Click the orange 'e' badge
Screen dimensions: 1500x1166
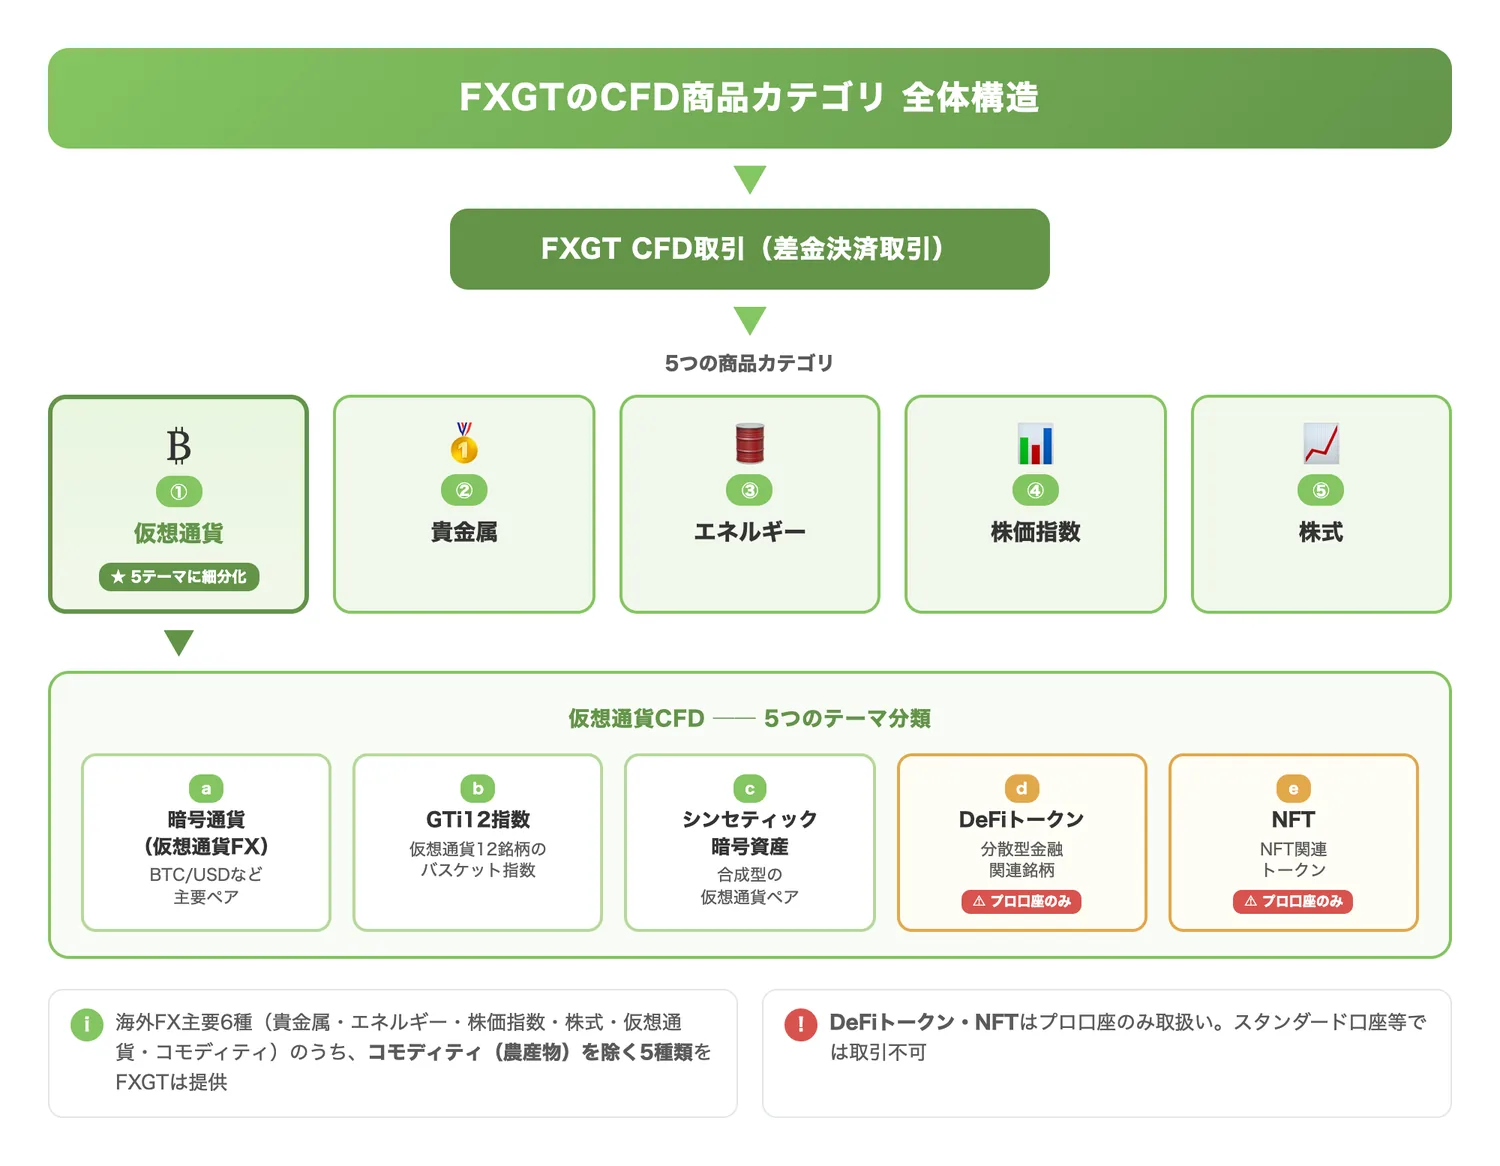[1293, 788]
